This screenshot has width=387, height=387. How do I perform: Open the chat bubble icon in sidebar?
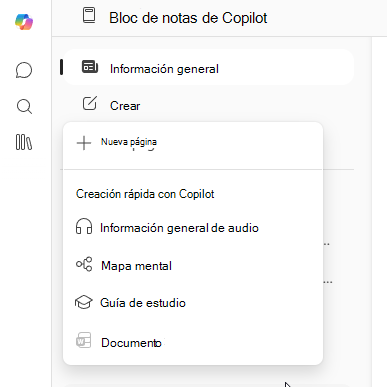click(24, 70)
